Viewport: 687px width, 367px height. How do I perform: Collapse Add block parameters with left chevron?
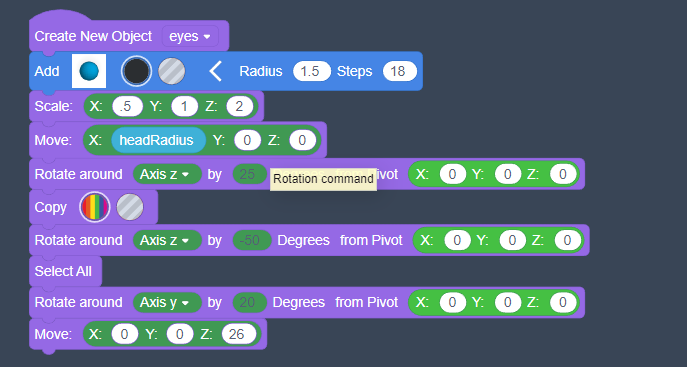216,71
